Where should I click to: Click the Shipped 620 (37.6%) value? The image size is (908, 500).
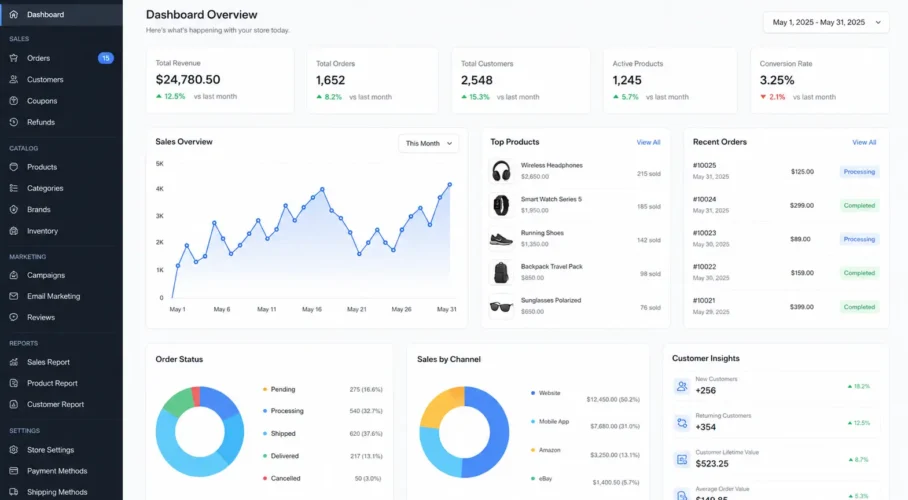[x=366, y=433]
